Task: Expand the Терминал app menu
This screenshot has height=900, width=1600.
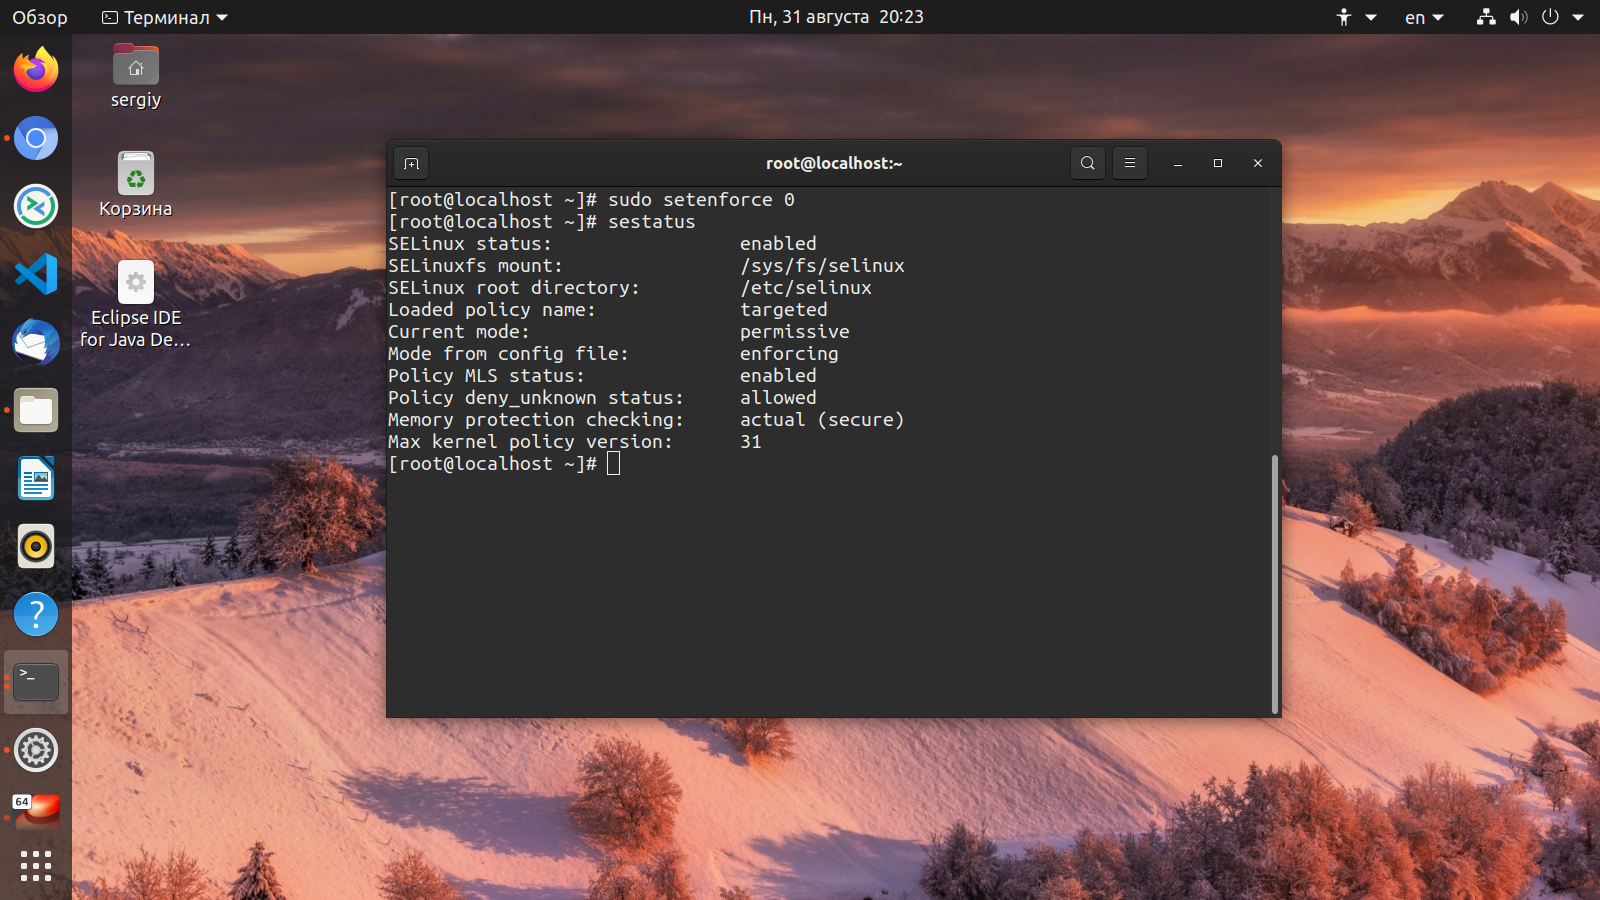Action: click(166, 17)
